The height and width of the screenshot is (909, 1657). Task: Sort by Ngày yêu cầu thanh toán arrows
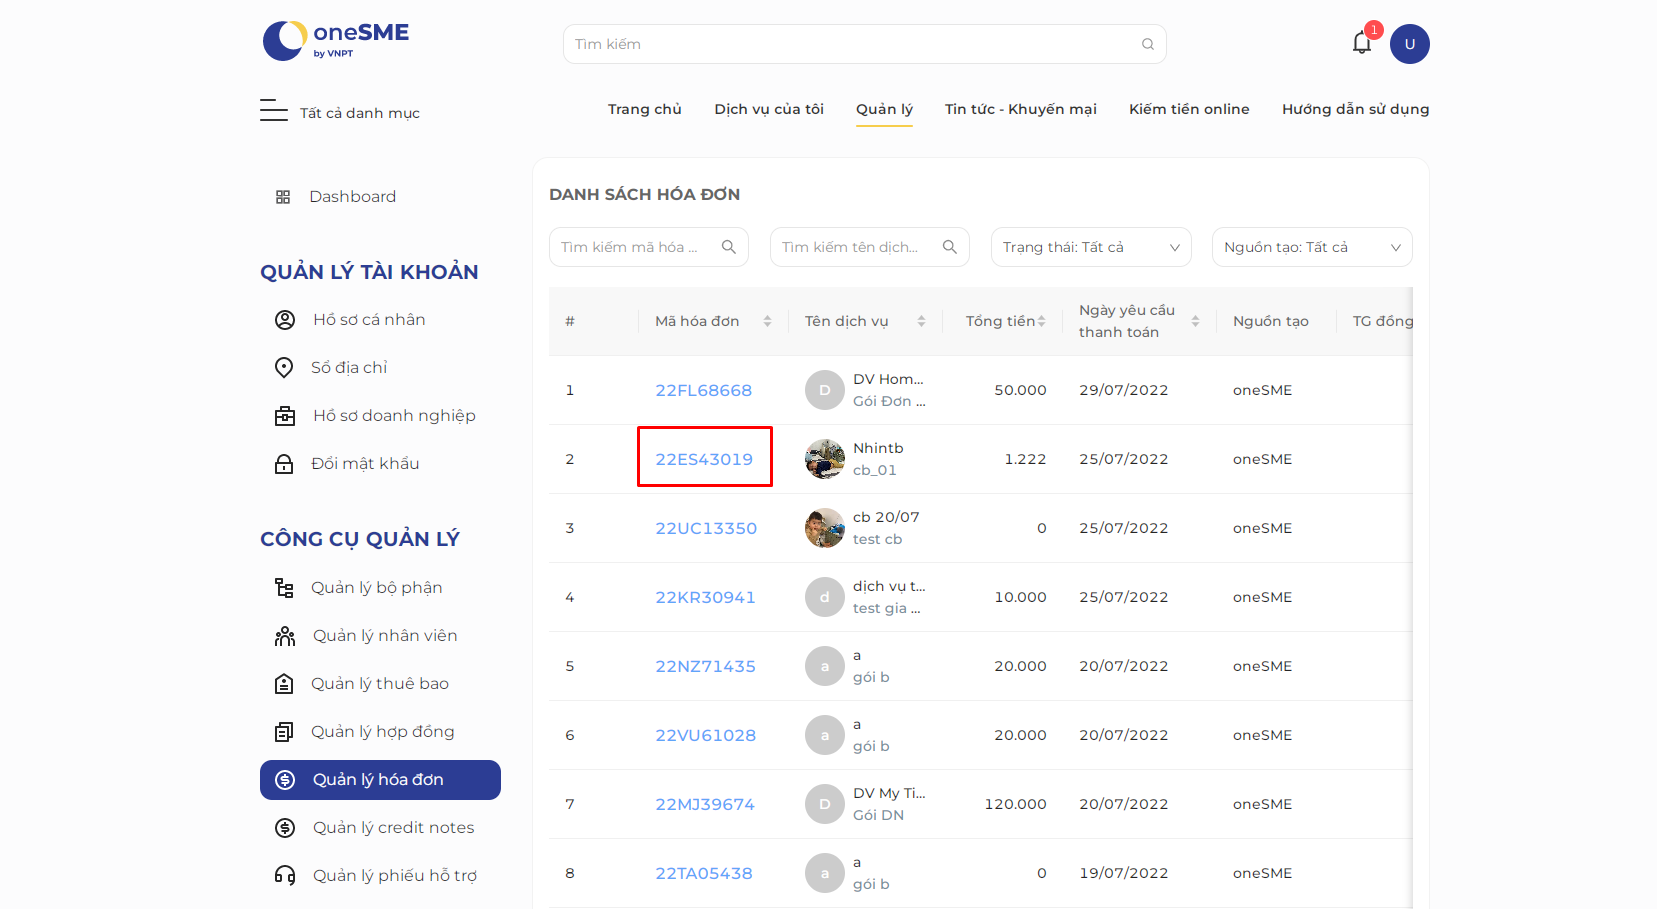[x=1195, y=321]
